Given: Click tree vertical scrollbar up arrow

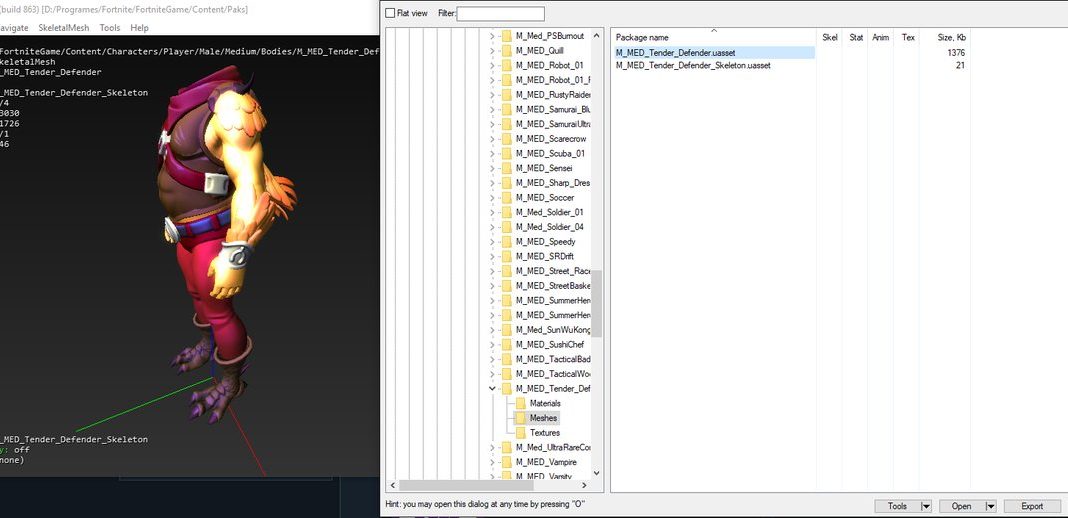Looking at the screenshot, I should tap(597, 35).
